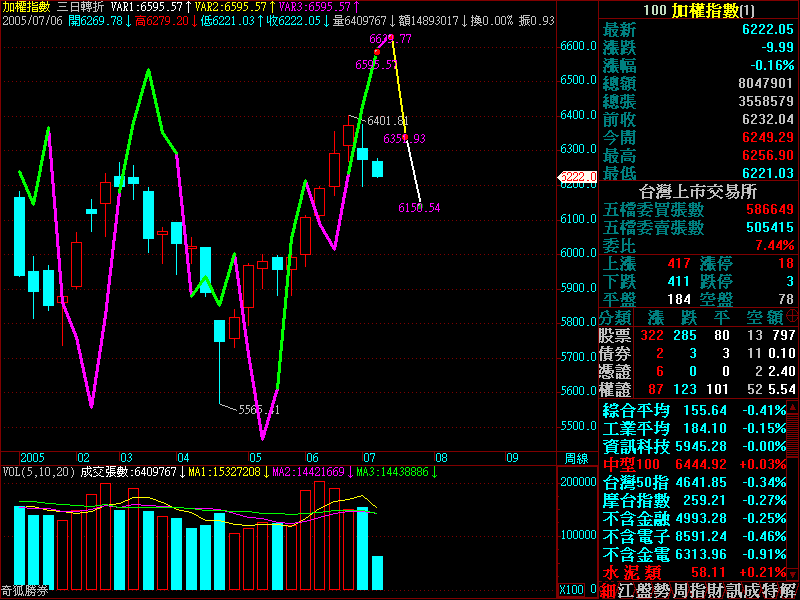Select 工業平均 index row
This screenshot has height=600, width=800.
click(x=693, y=428)
